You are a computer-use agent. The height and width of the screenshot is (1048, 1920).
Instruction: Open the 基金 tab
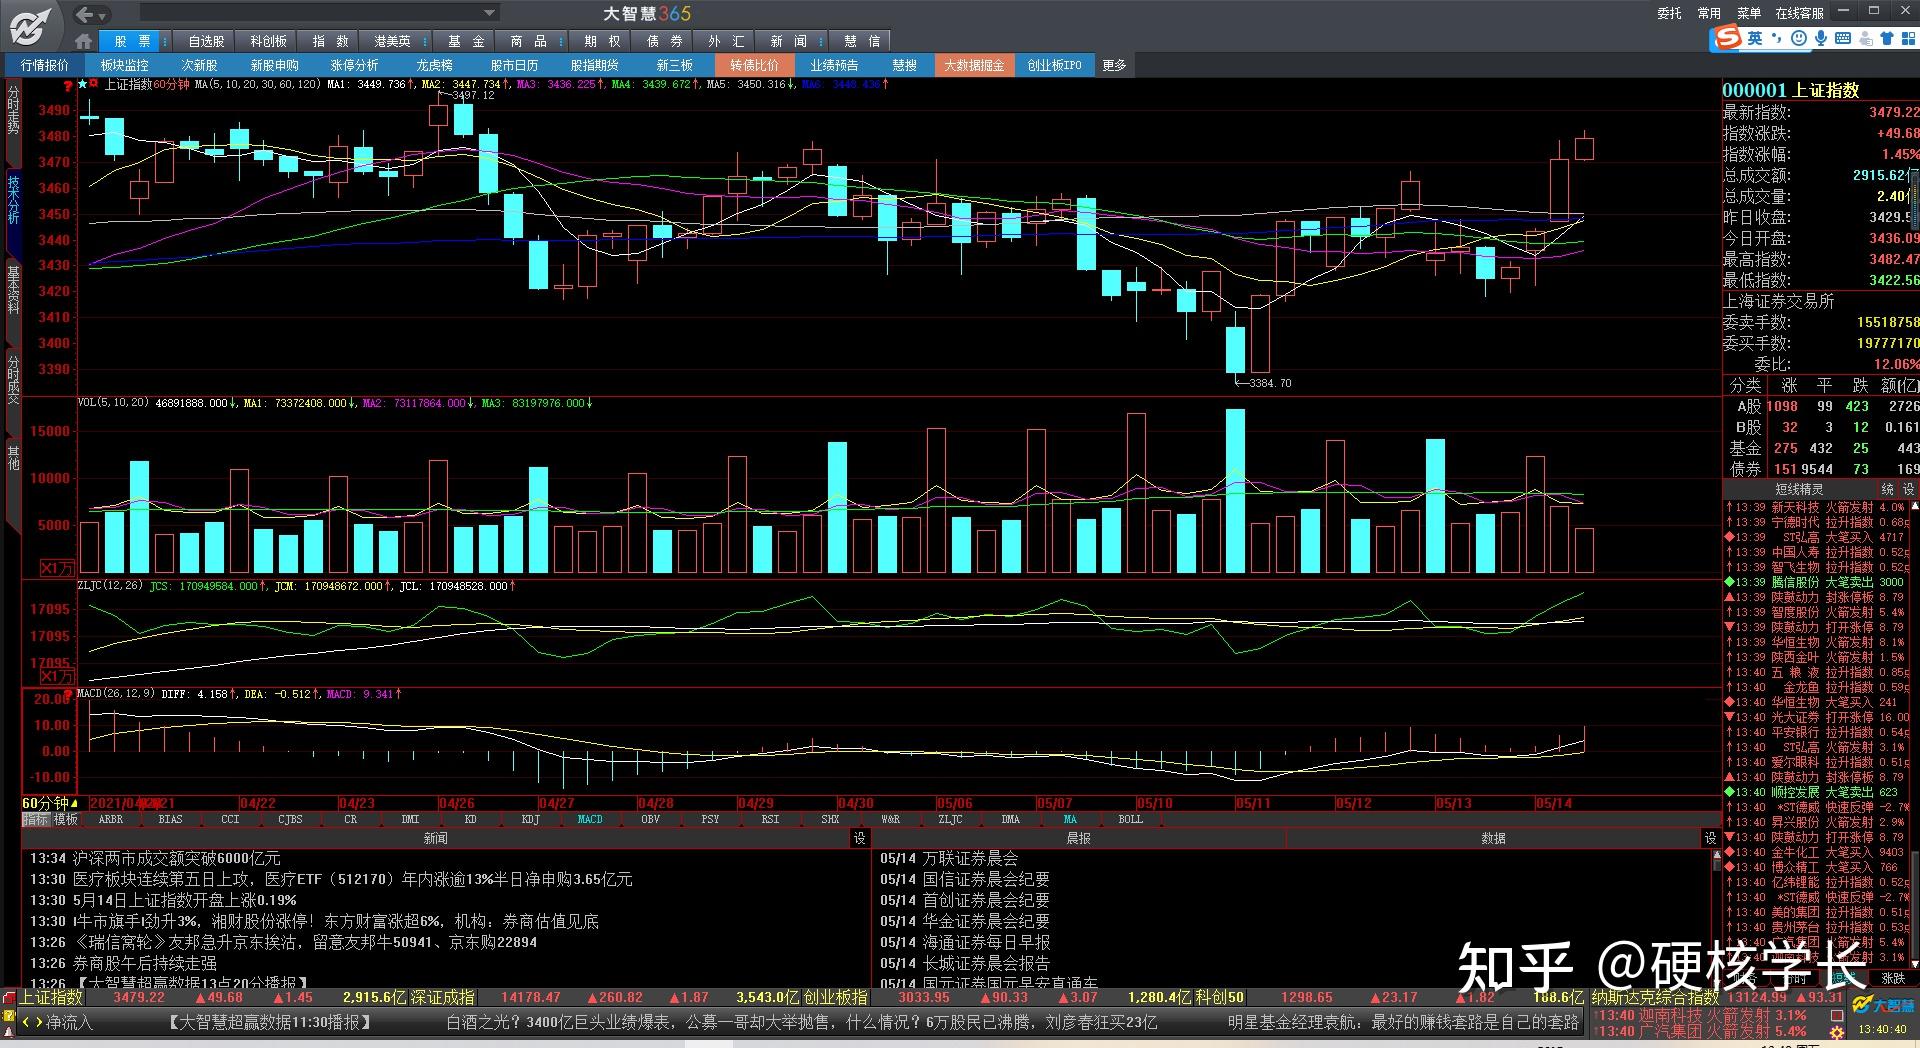click(466, 41)
